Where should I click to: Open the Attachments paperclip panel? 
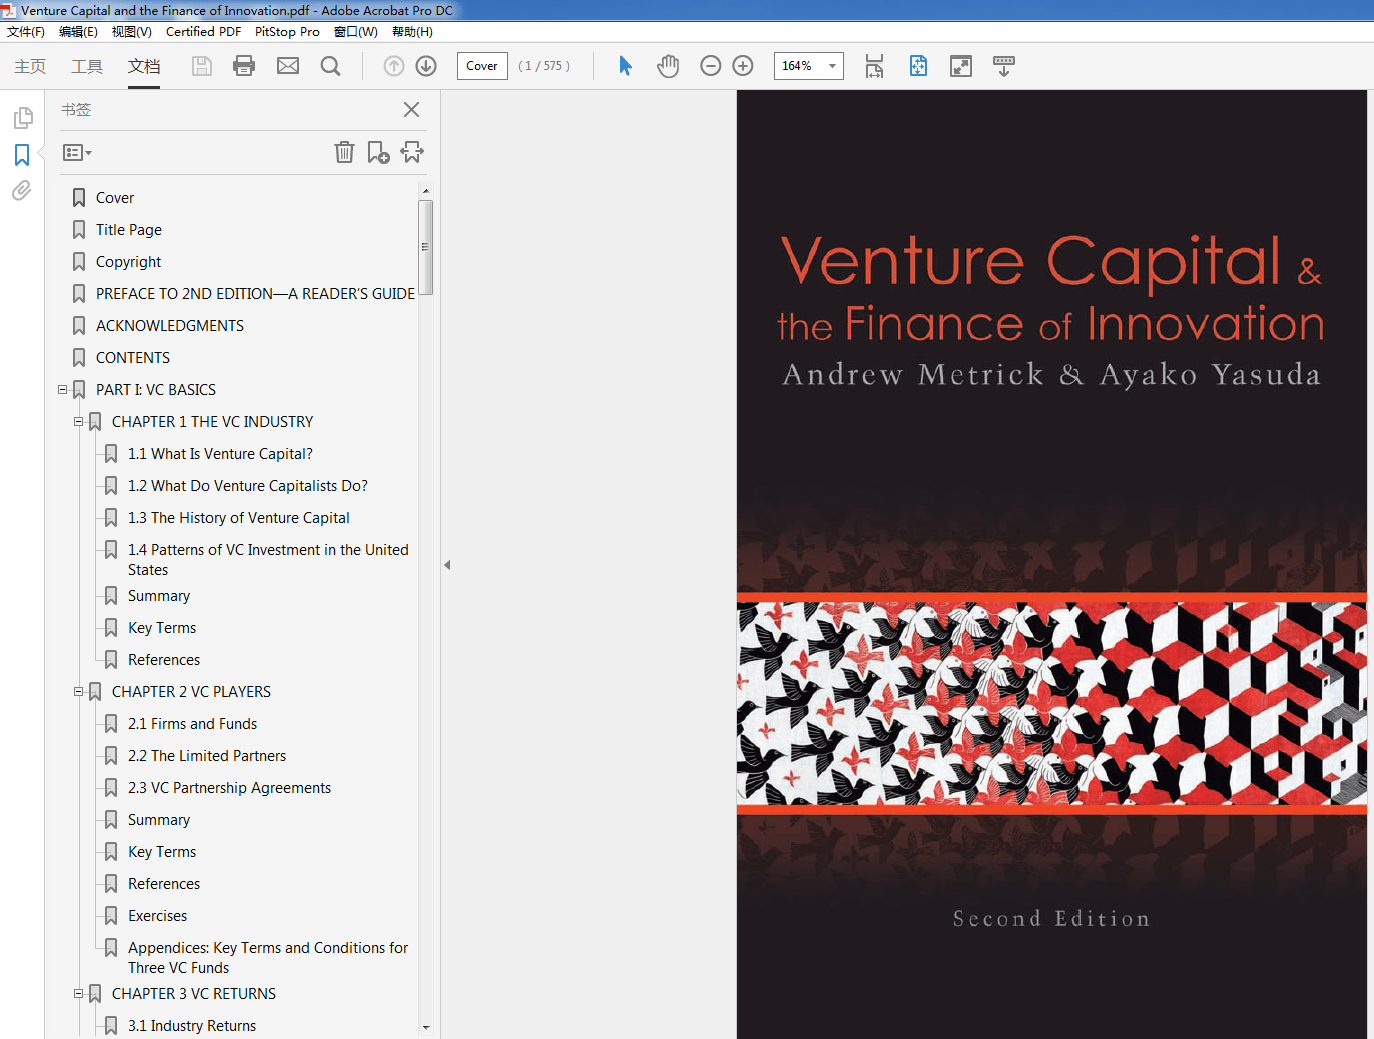tap(22, 190)
